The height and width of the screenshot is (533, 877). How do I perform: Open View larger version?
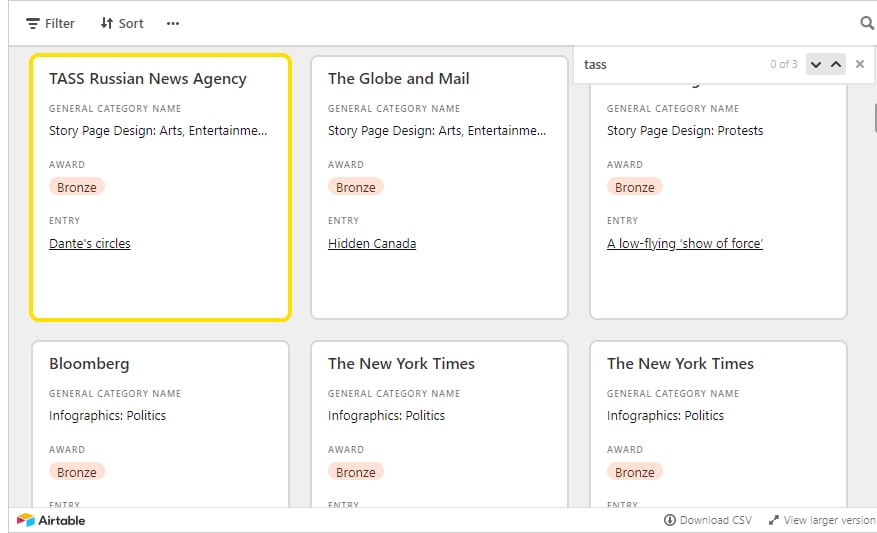click(x=822, y=521)
